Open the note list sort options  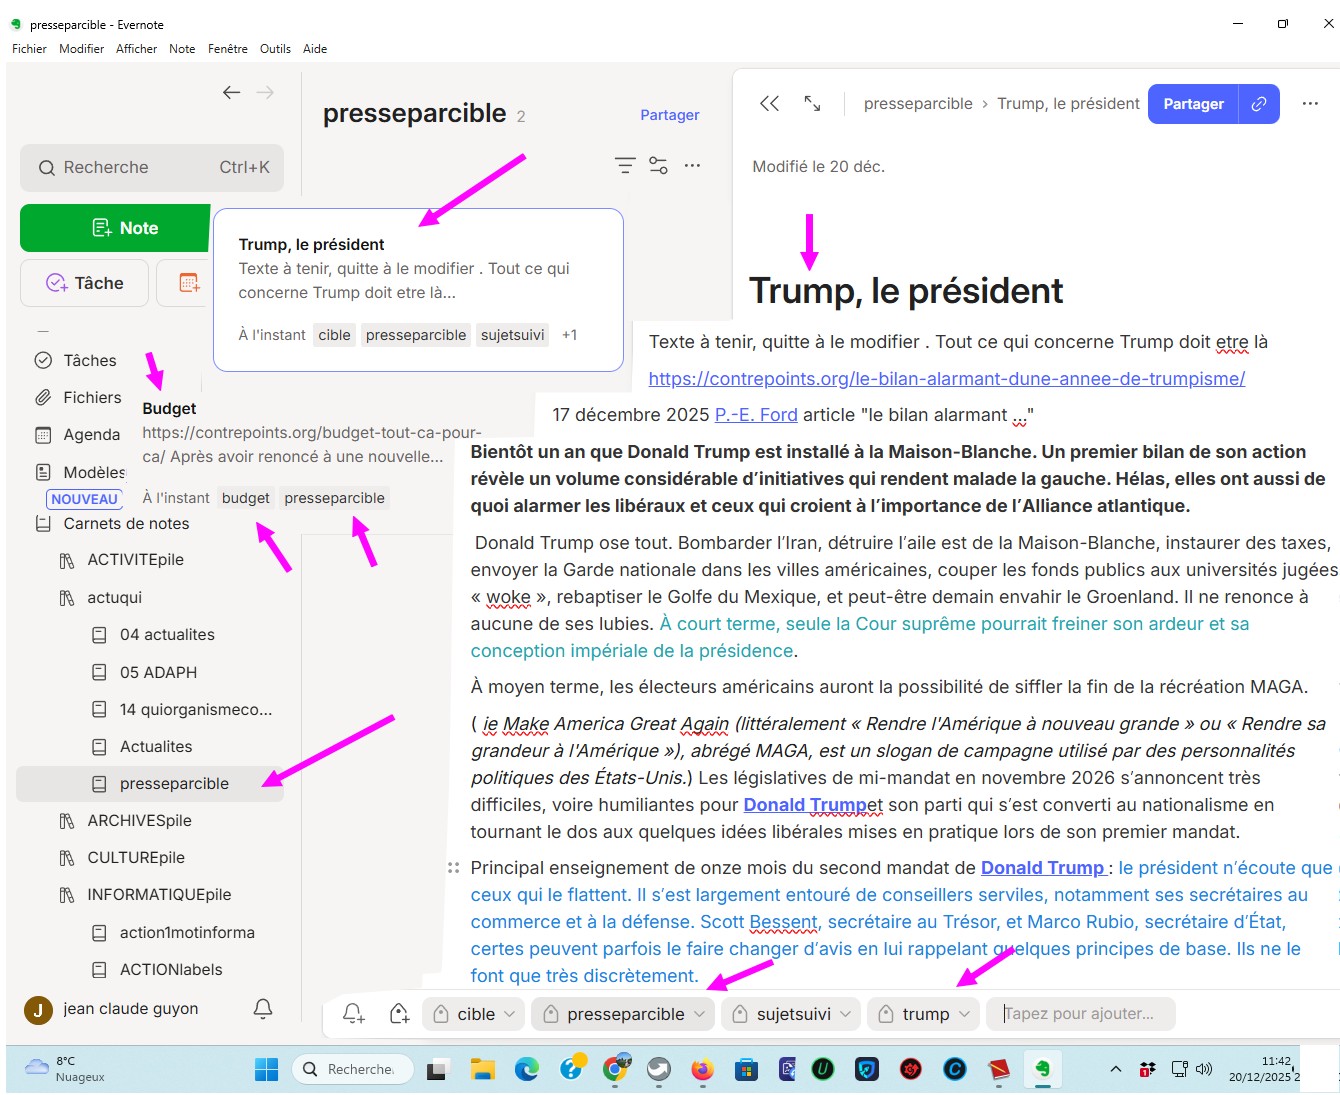point(625,166)
